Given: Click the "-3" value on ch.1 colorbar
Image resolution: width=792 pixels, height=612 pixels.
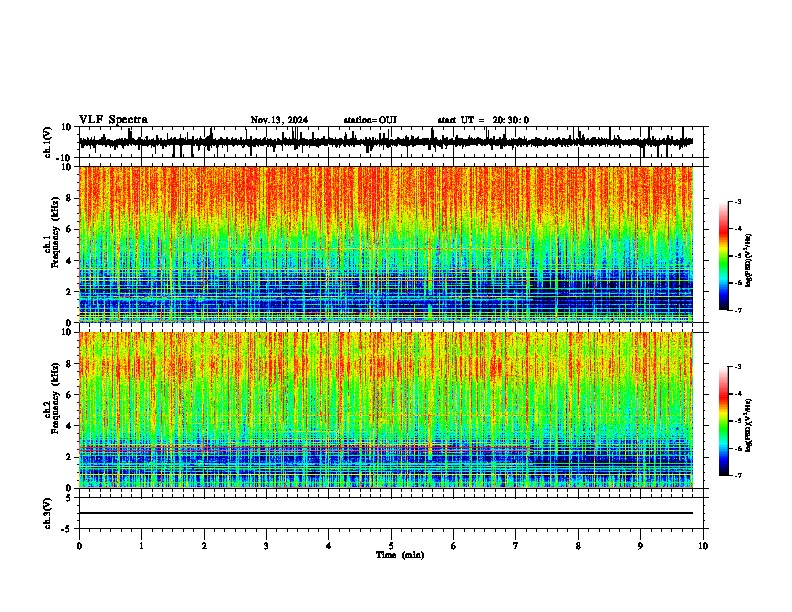Looking at the screenshot, I should click(738, 201).
